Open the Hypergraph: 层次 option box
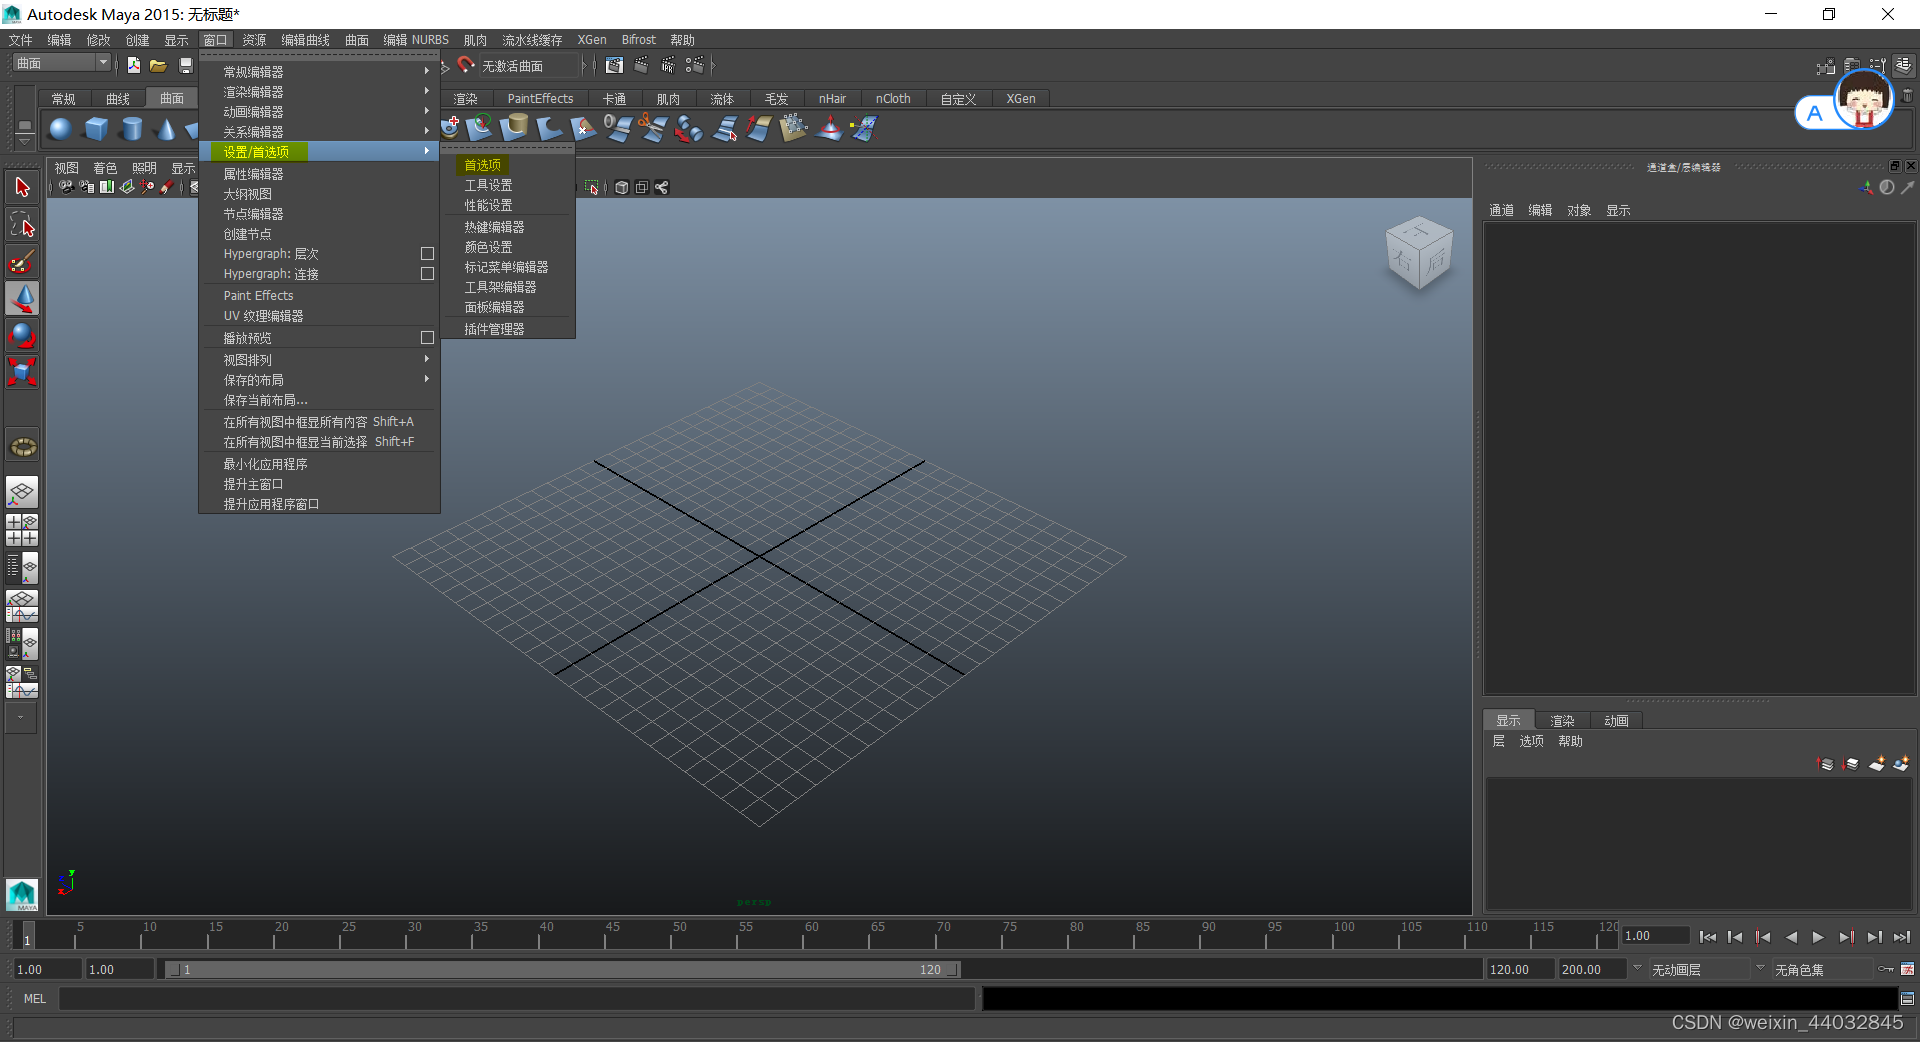The image size is (1920, 1042). pos(427,254)
